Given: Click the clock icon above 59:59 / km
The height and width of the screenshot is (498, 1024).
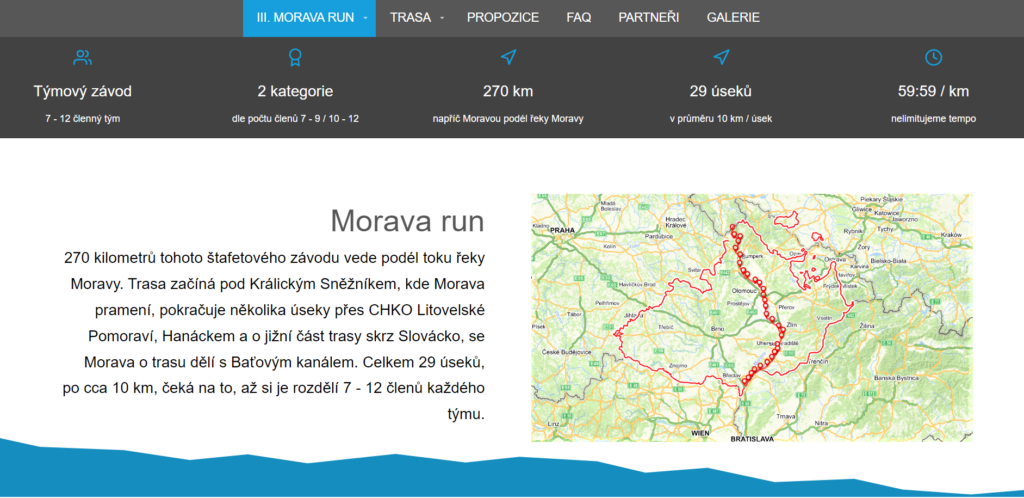Looking at the screenshot, I should click(934, 57).
